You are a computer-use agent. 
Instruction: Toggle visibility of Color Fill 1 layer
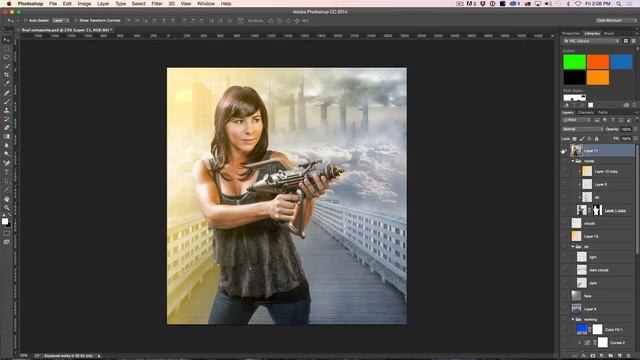565,329
